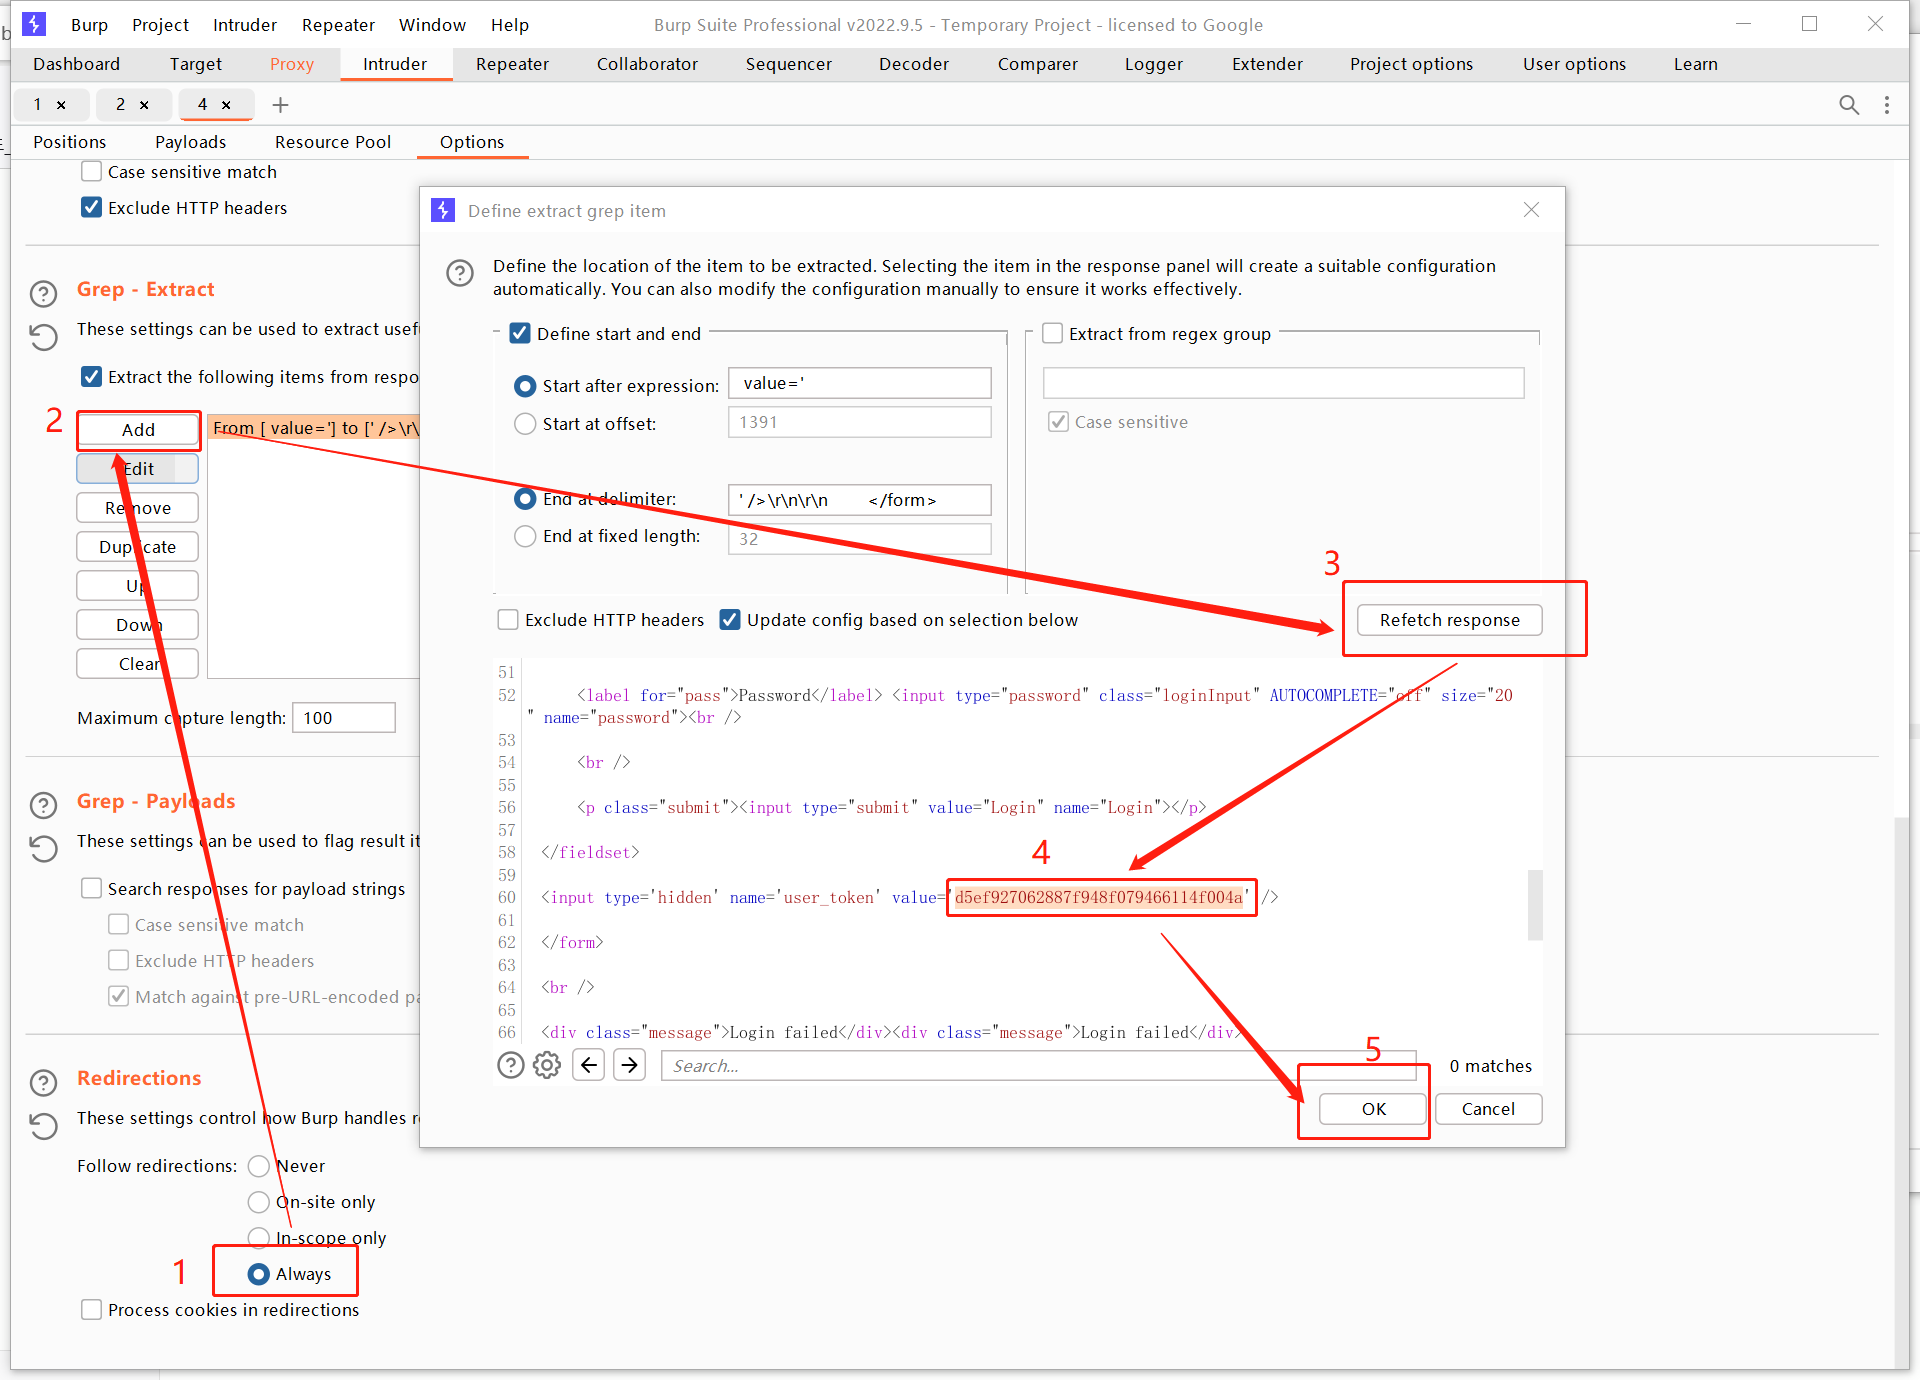Select End at delimiter radio button
The height and width of the screenshot is (1380, 1920).
click(525, 499)
